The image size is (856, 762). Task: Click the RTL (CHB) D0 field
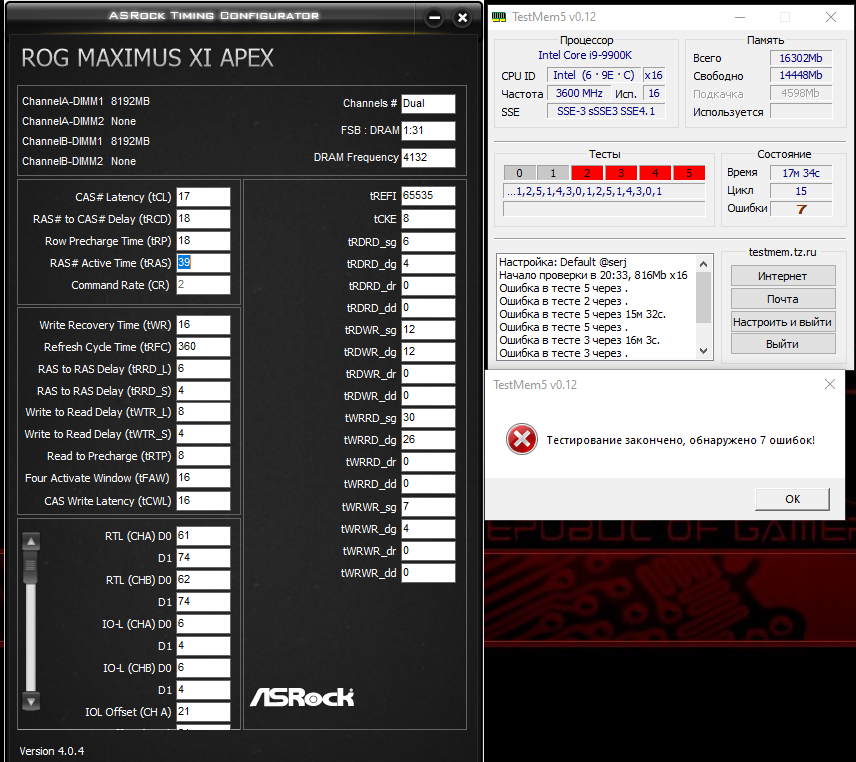pos(203,580)
